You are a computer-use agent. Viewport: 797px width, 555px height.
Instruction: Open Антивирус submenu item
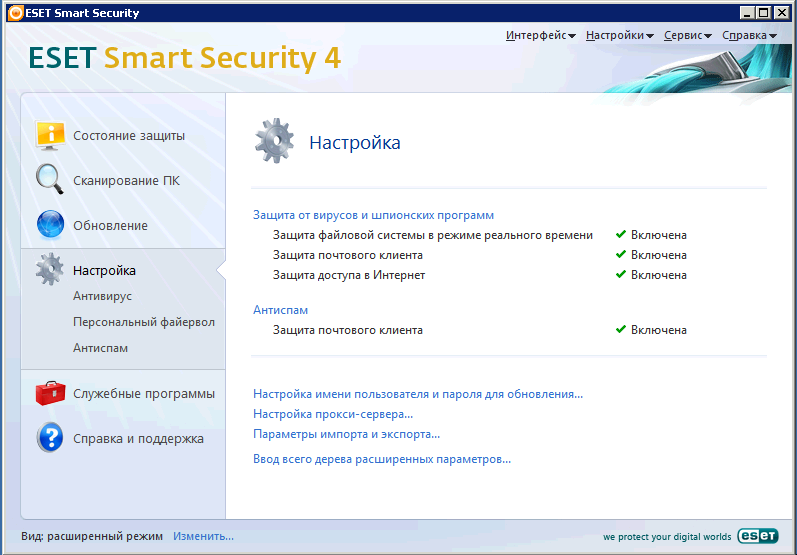click(102, 296)
